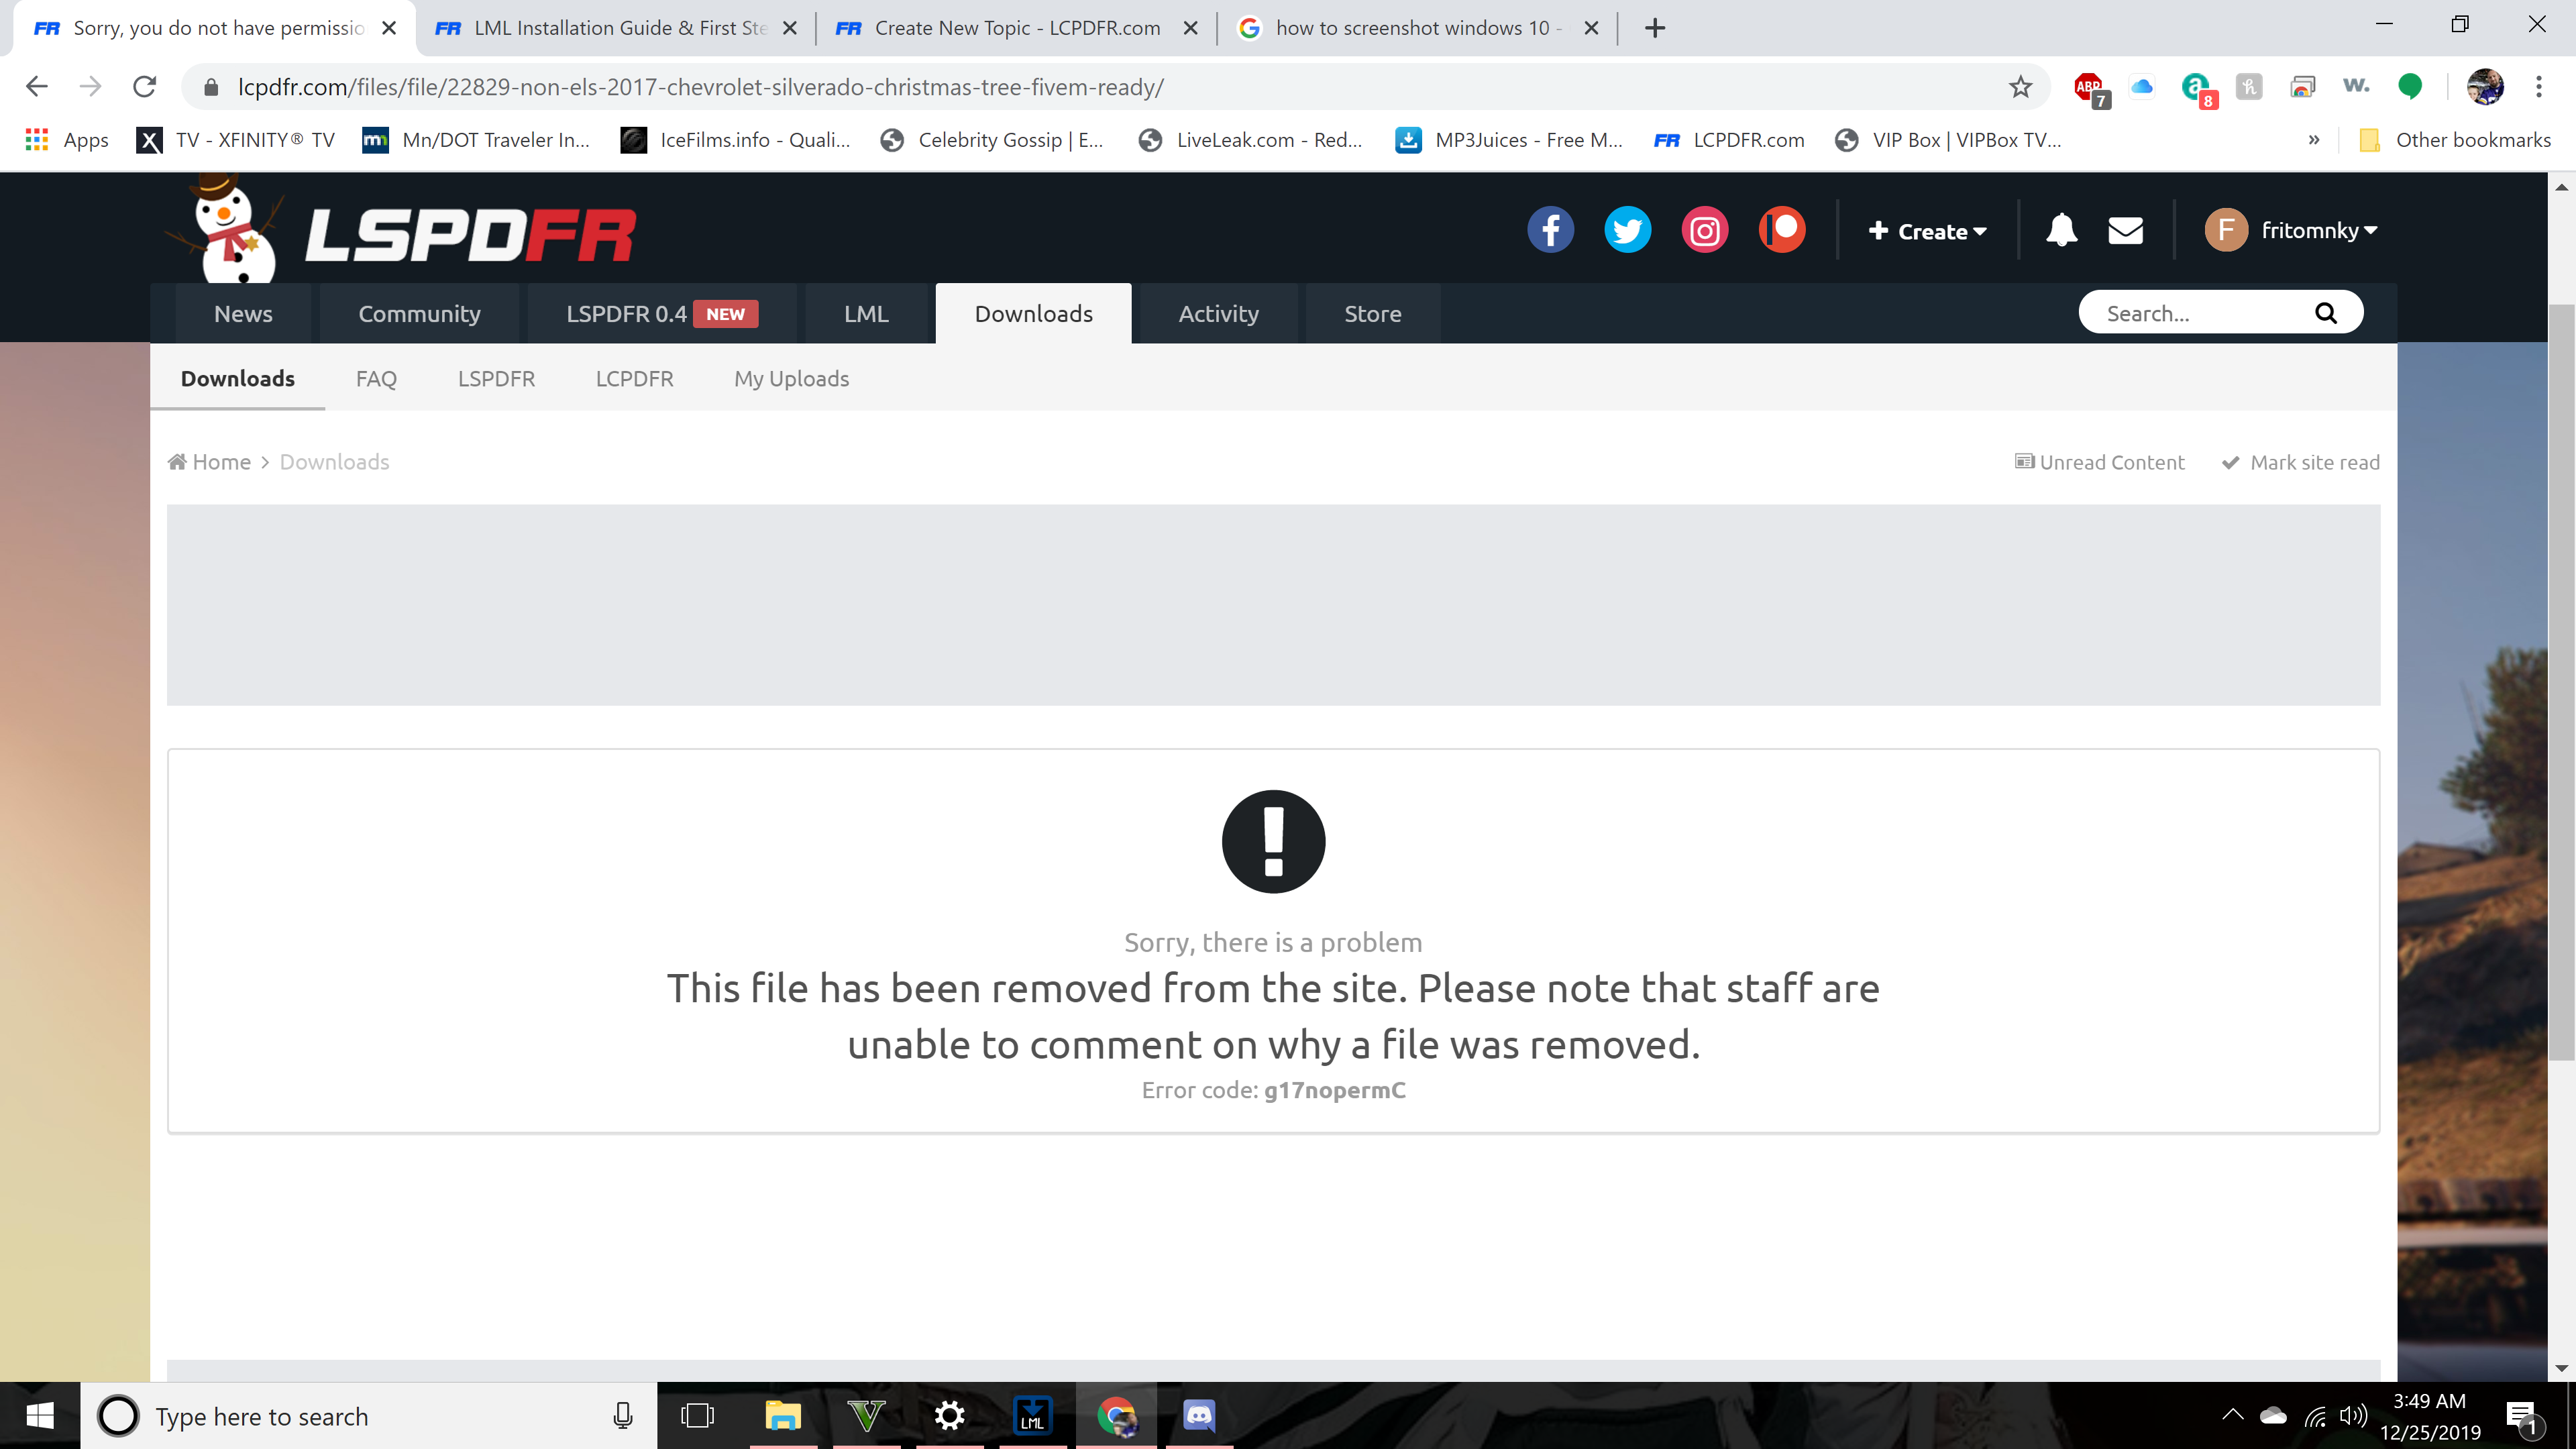Select the My Uploads sub-tab
2576x1449 pixels.
pos(791,378)
